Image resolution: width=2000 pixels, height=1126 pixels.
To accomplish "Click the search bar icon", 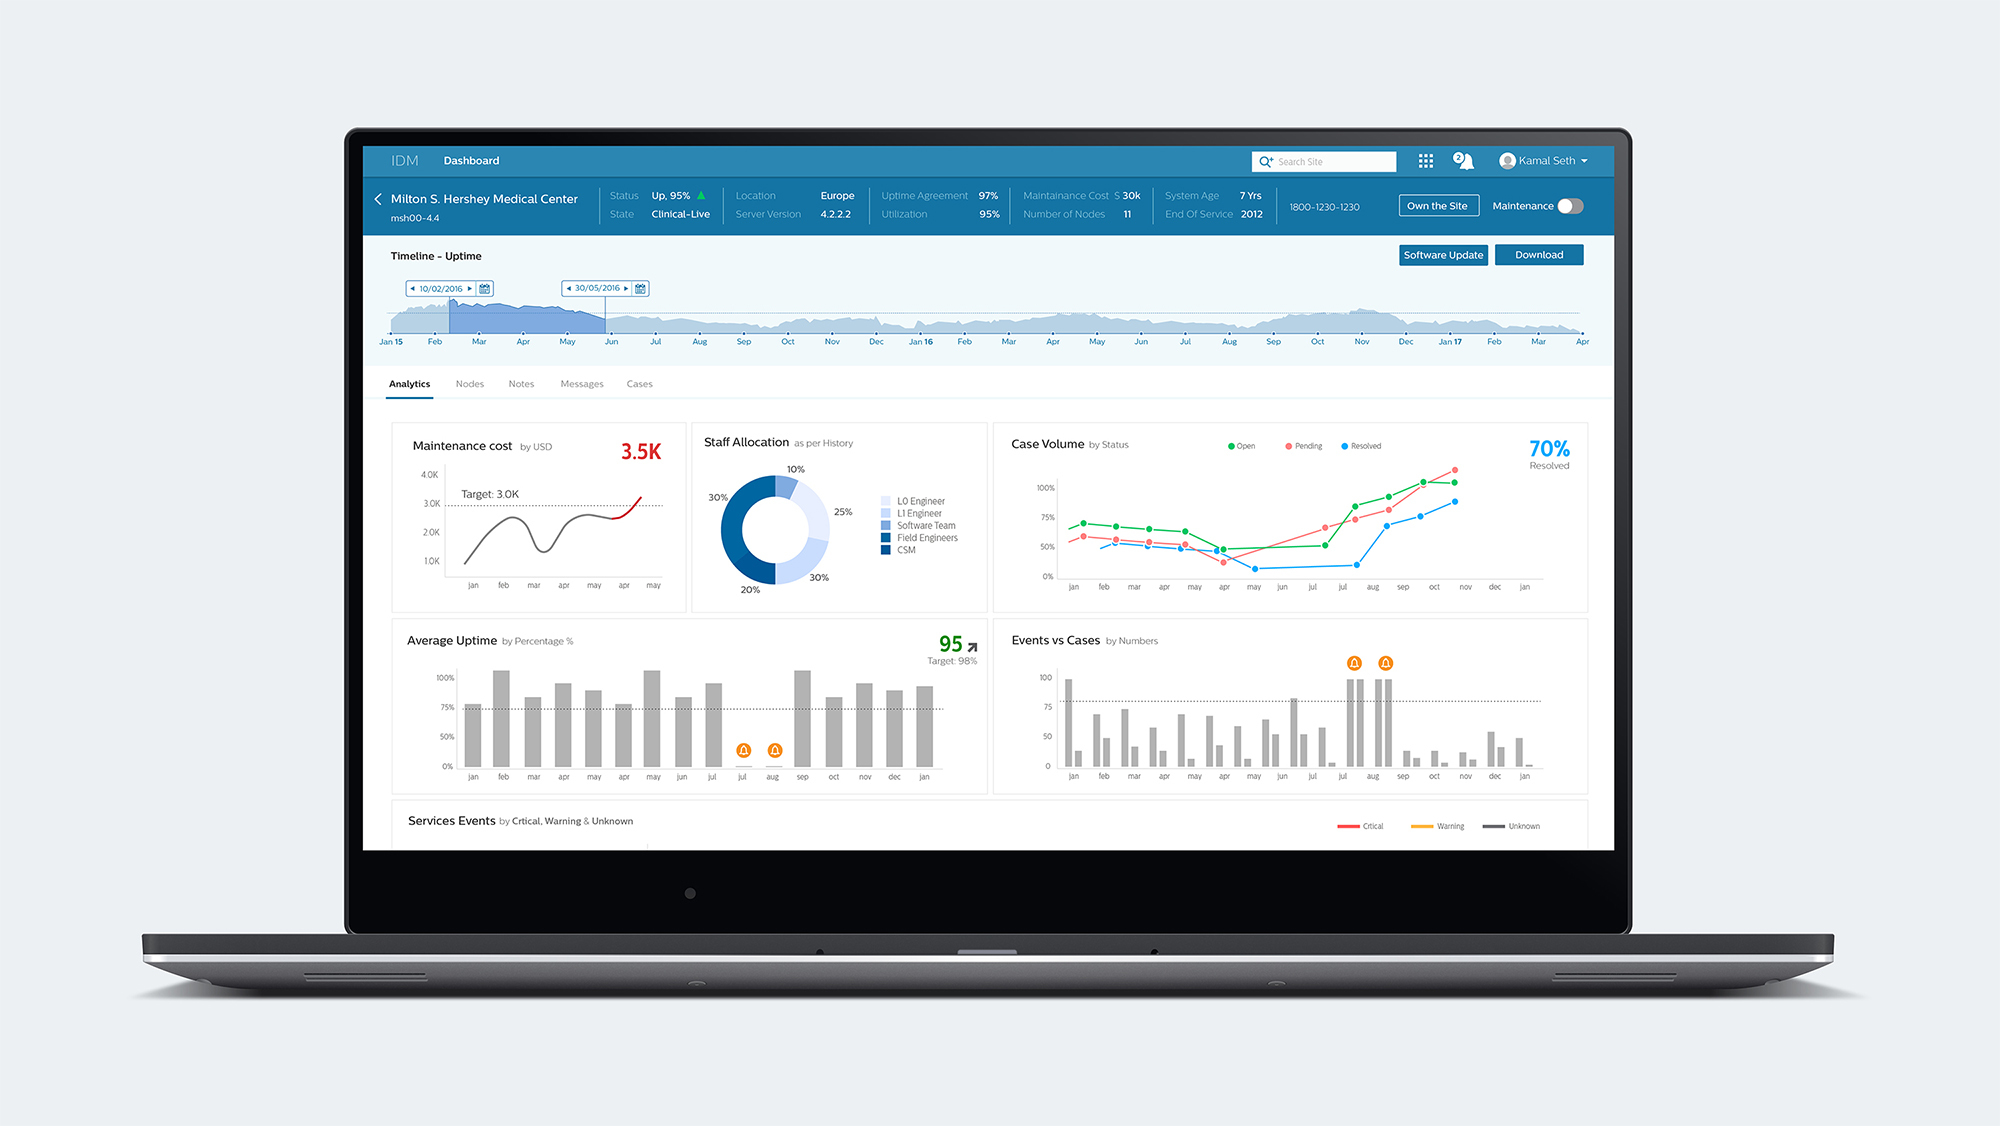I will pos(1268,161).
